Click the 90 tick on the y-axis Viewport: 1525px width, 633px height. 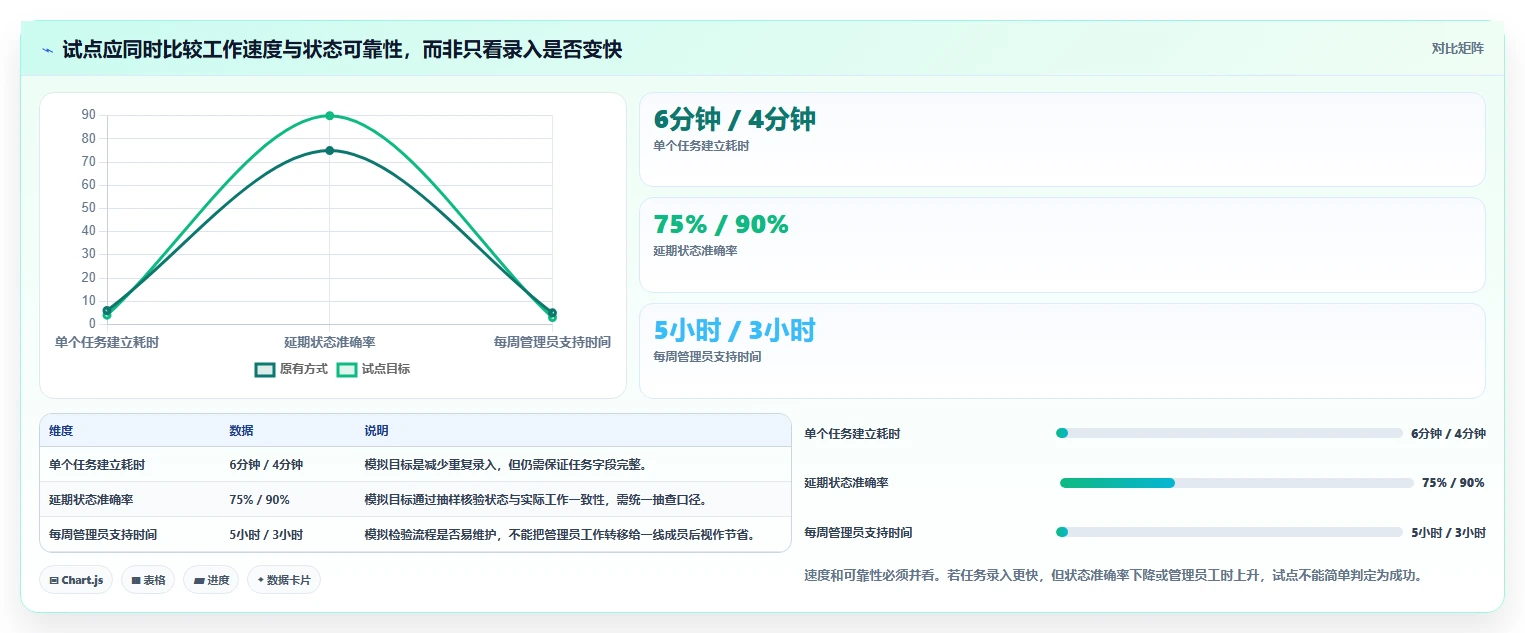coord(89,115)
